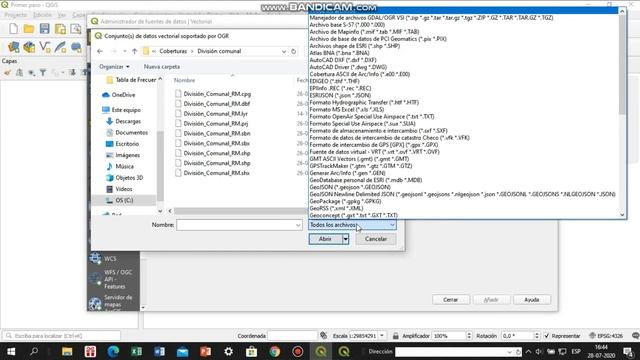Image resolution: width=640 pixels, height=360 pixels.
Task: Click the Ayuda button in data manager
Action: [x=531, y=300]
